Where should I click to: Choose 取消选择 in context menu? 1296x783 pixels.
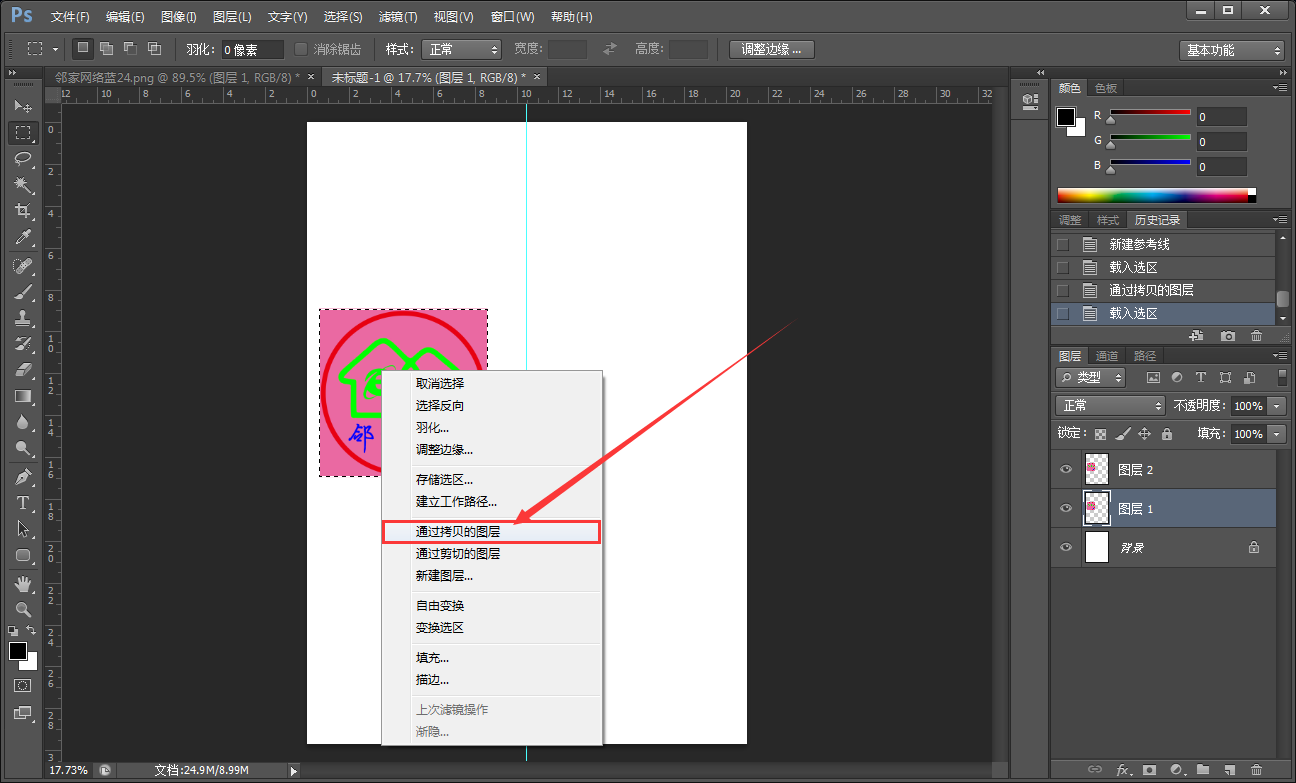pyautogui.click(x=491, y=383)
